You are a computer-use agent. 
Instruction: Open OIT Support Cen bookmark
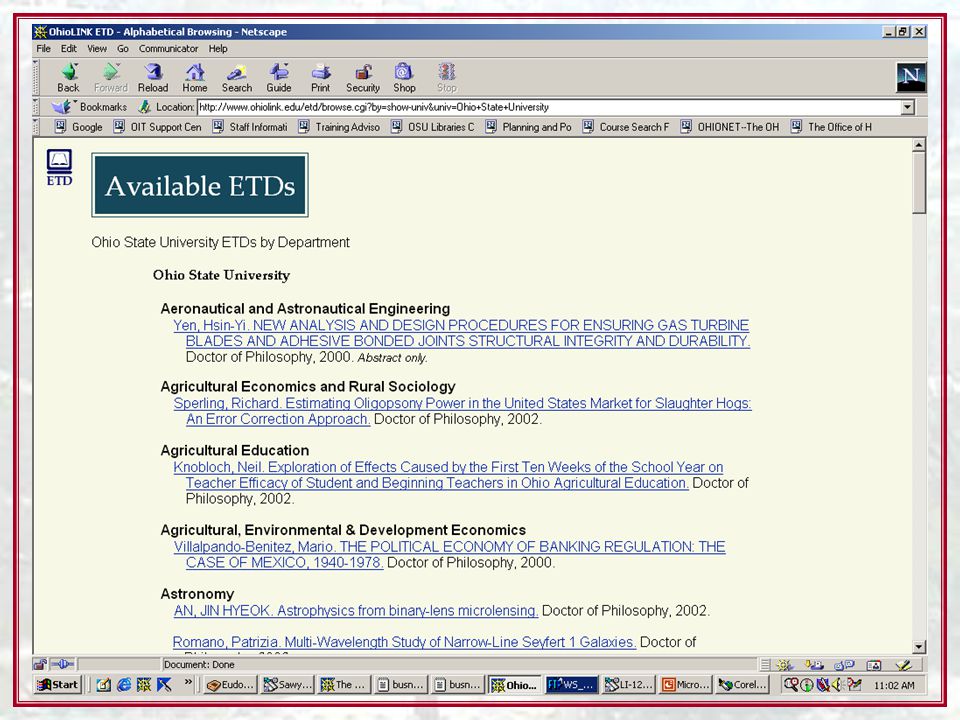[x=157, y=127]
